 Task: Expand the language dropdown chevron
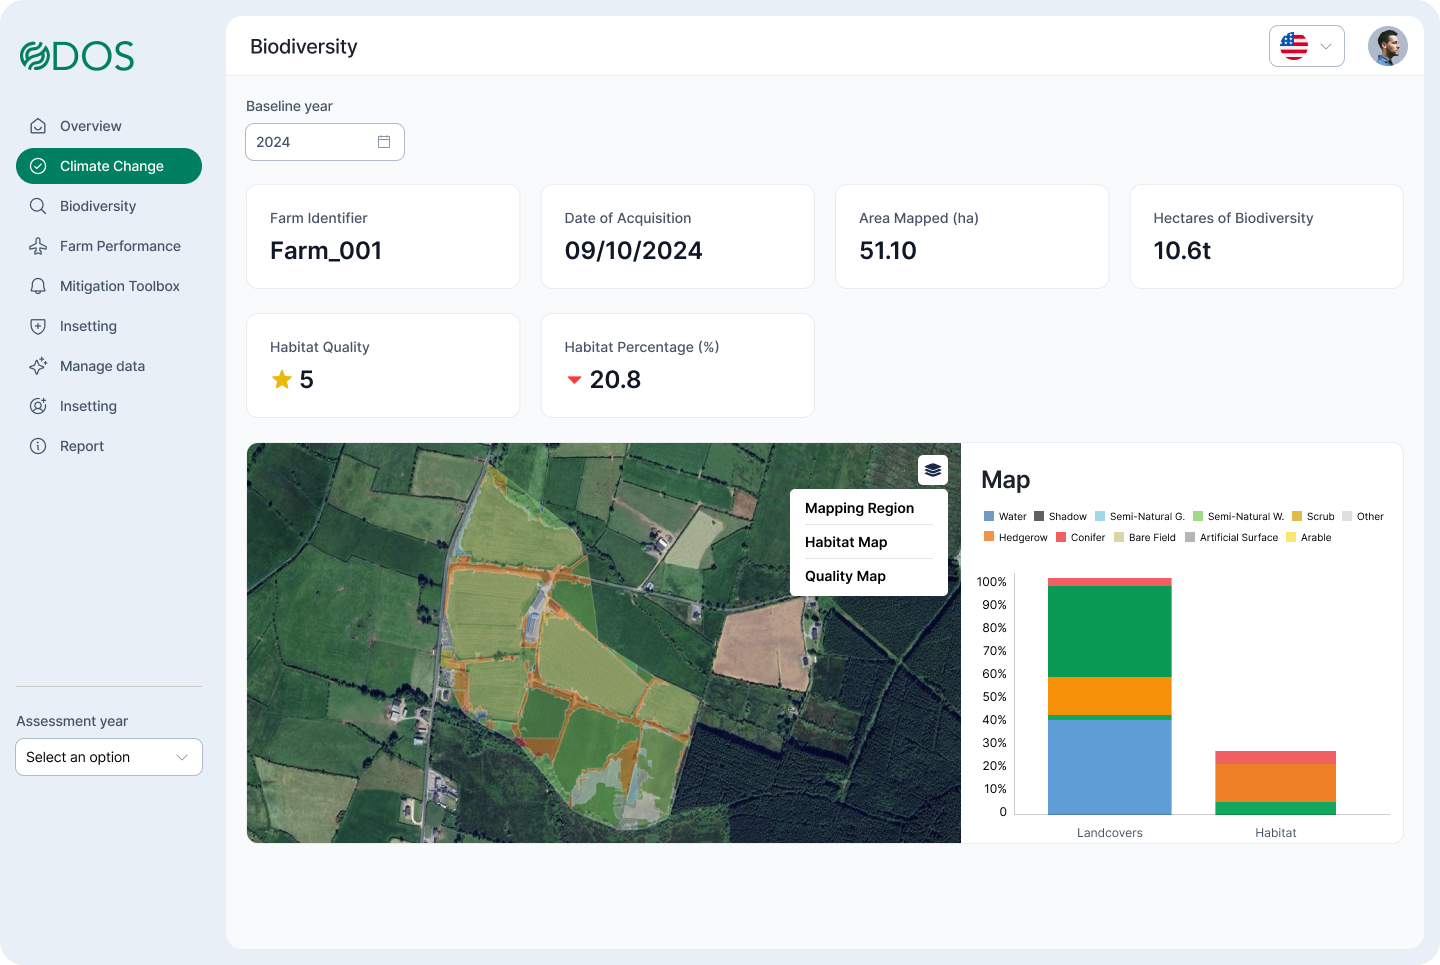point(1326,46)
